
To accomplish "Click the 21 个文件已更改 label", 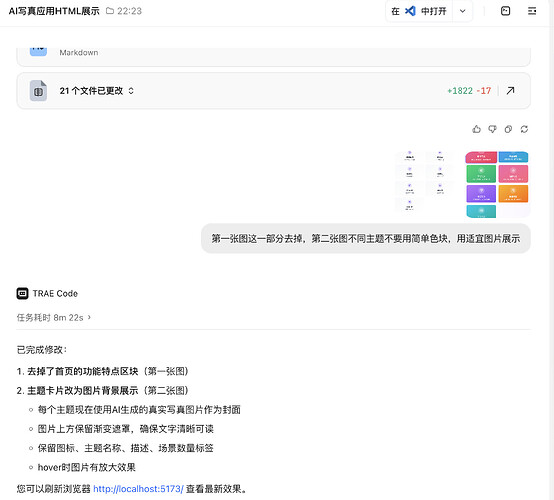I will click(x=91, y=91).
